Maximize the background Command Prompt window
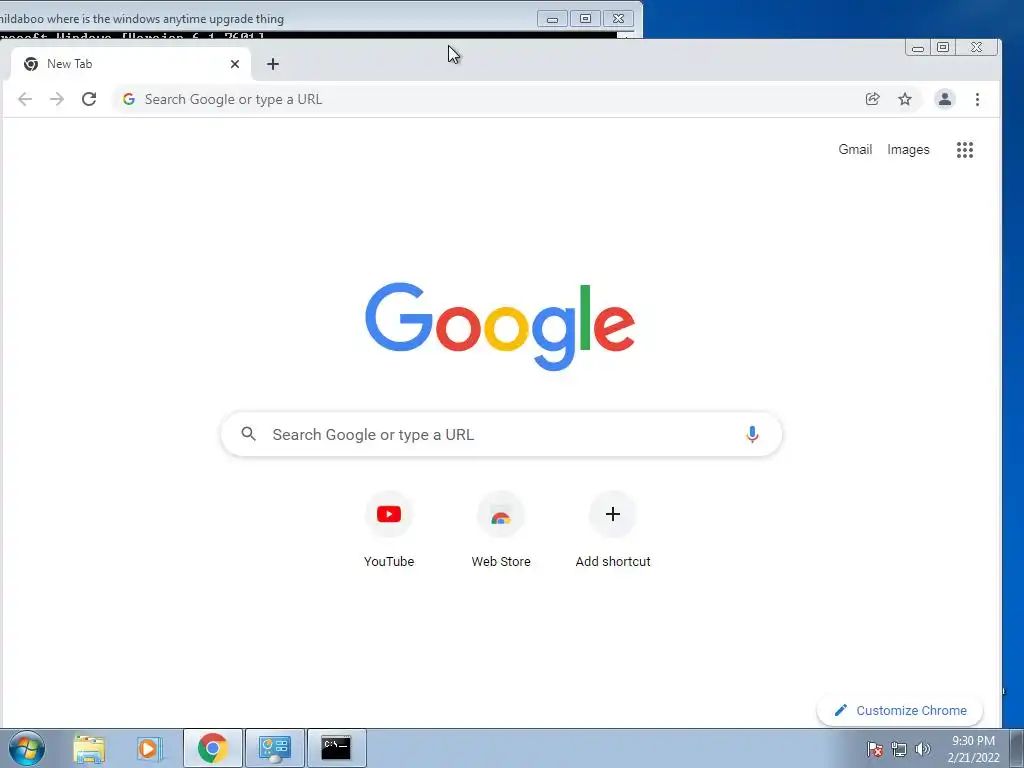Image resolution: width=1024 pixels, height=768 pixels. [x=585, y=19]
